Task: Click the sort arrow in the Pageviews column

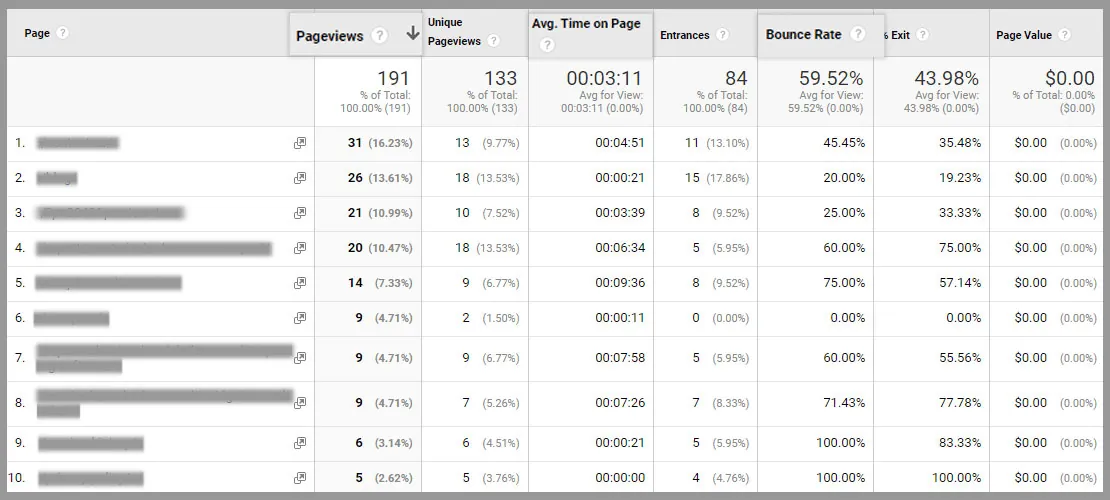Action: click(413, 34)
